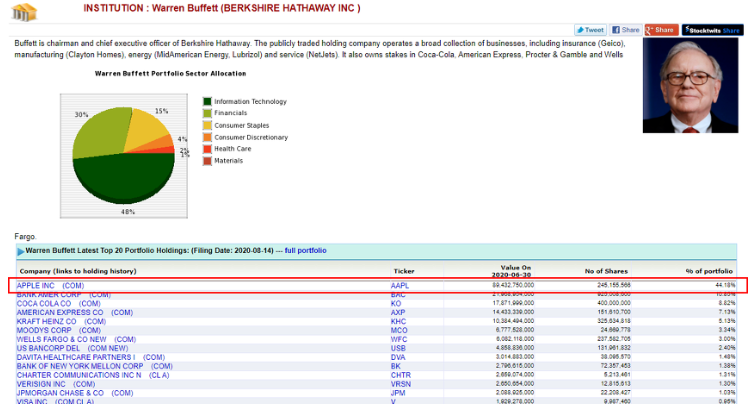754x404 pixels.
Task: Click the 8.82% portfolio cell
Action: click(727, 303)
